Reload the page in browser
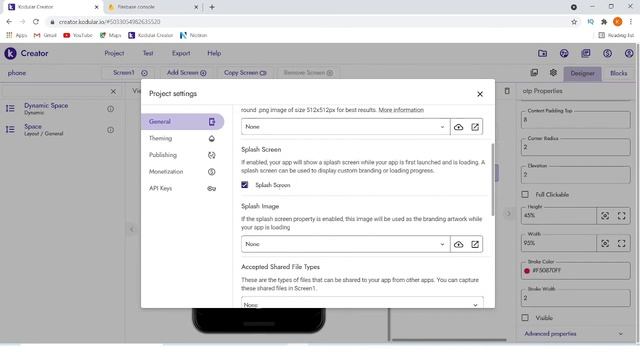 [x=36, y=22]
